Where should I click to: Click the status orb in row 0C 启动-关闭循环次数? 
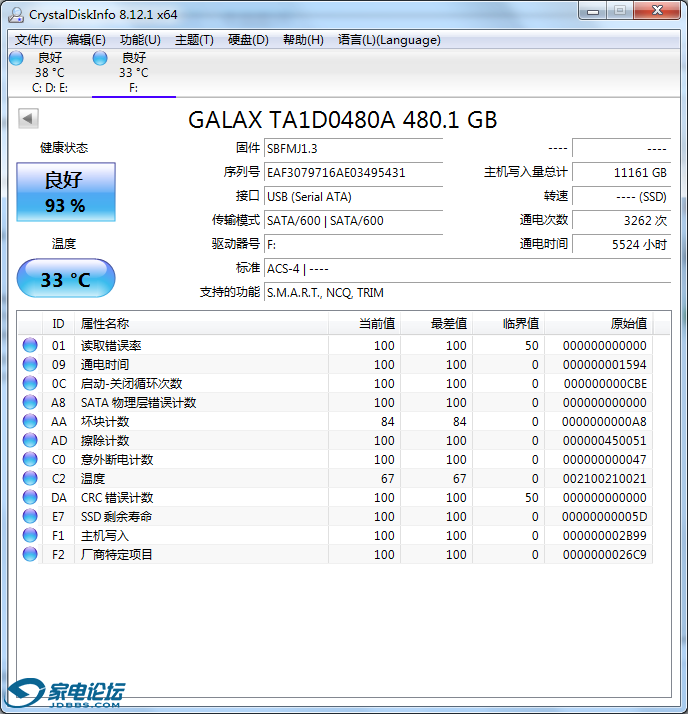click(x=30, y=383)
